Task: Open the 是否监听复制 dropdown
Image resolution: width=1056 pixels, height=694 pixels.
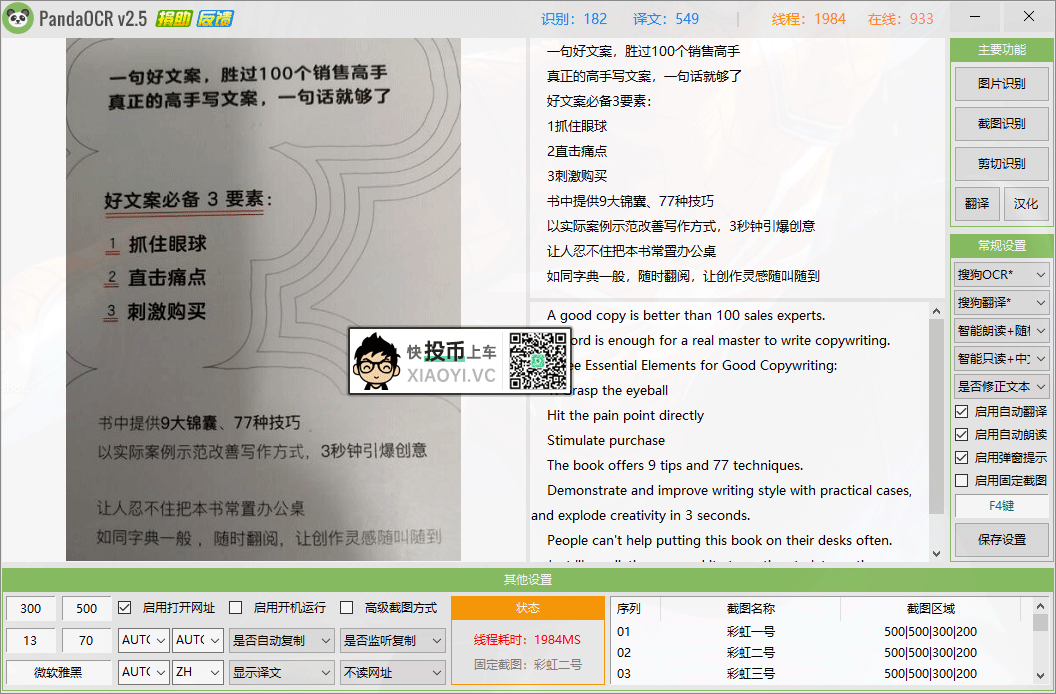Action: pyautogui.click(x=393, y=641)
